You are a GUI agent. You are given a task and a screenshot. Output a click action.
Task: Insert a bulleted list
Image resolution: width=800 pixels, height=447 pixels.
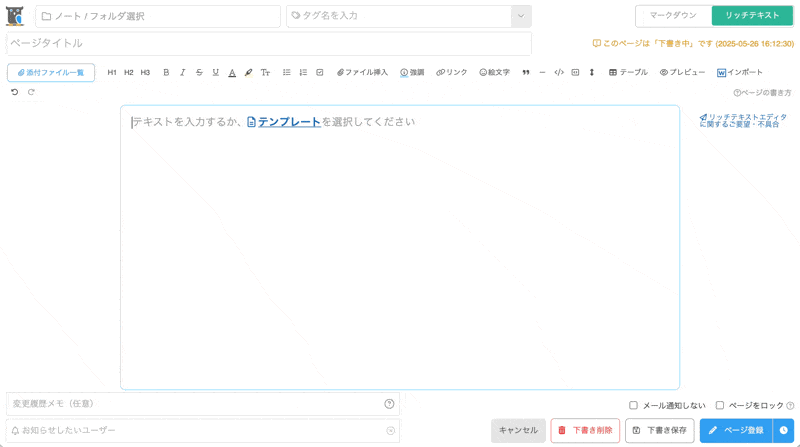coord(287,72)
